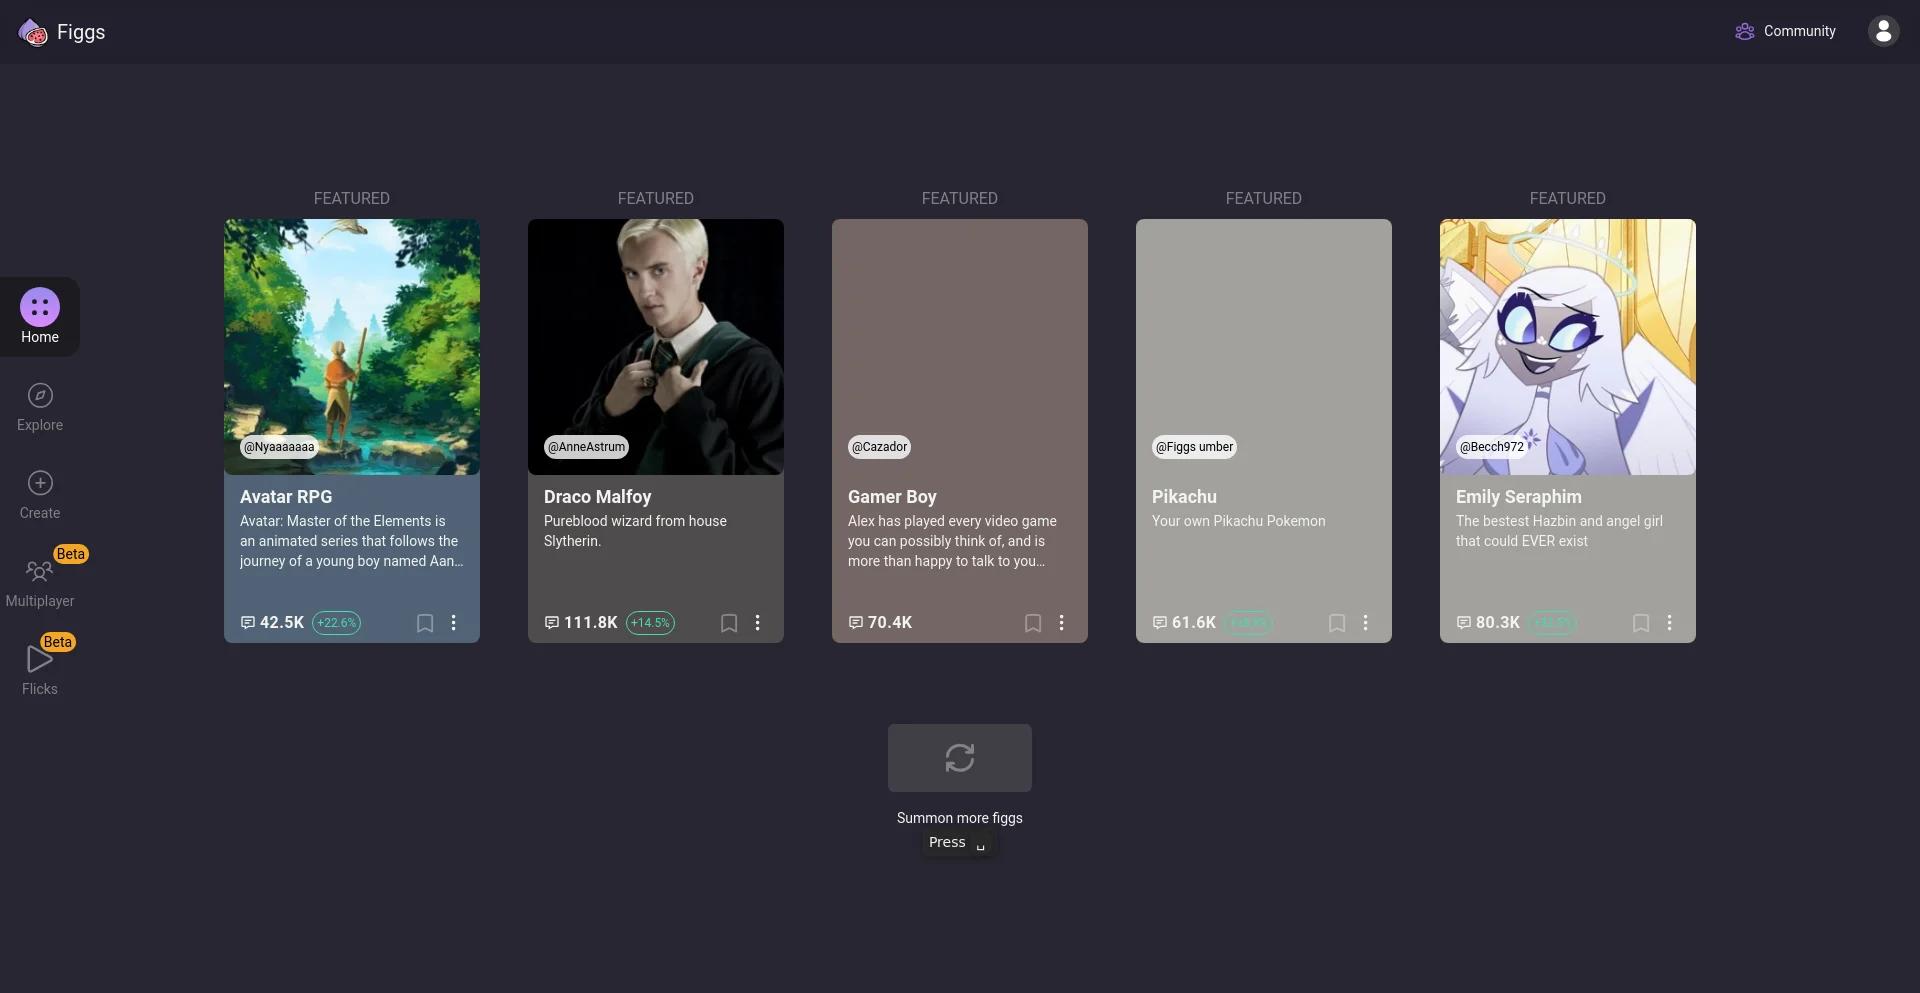Click the Figgs logo icon

point(33,32)
